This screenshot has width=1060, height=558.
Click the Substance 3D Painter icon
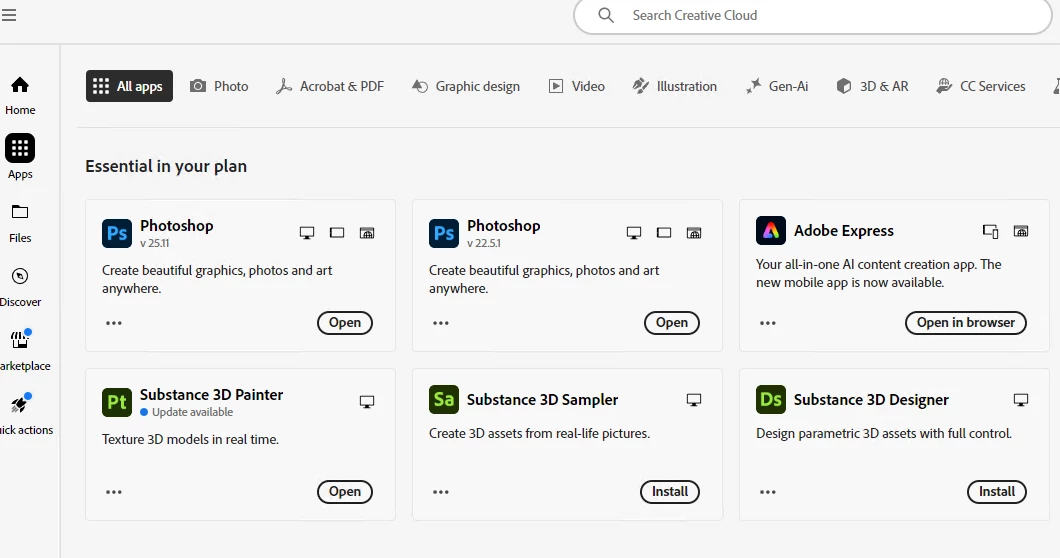[x=117, y=402]
